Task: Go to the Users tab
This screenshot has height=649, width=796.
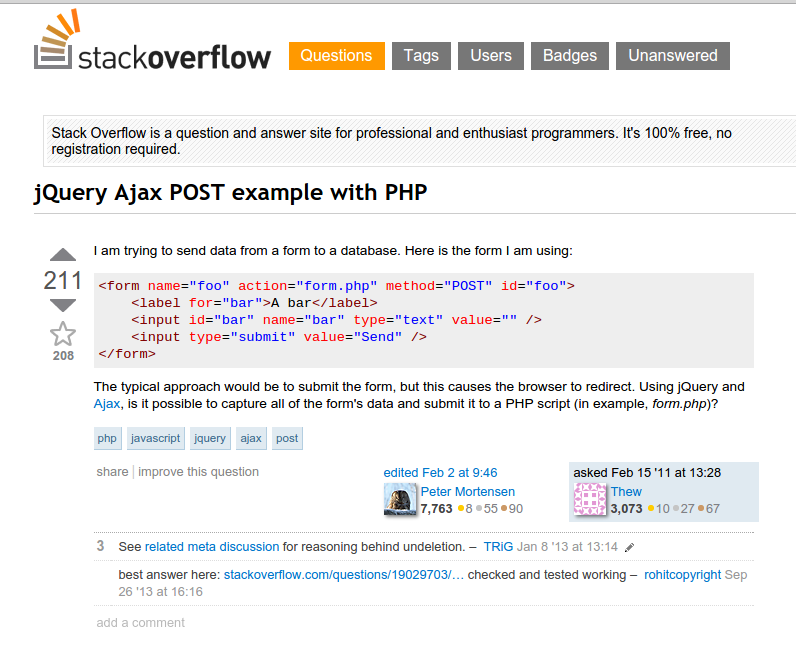Action: point(491,55)
